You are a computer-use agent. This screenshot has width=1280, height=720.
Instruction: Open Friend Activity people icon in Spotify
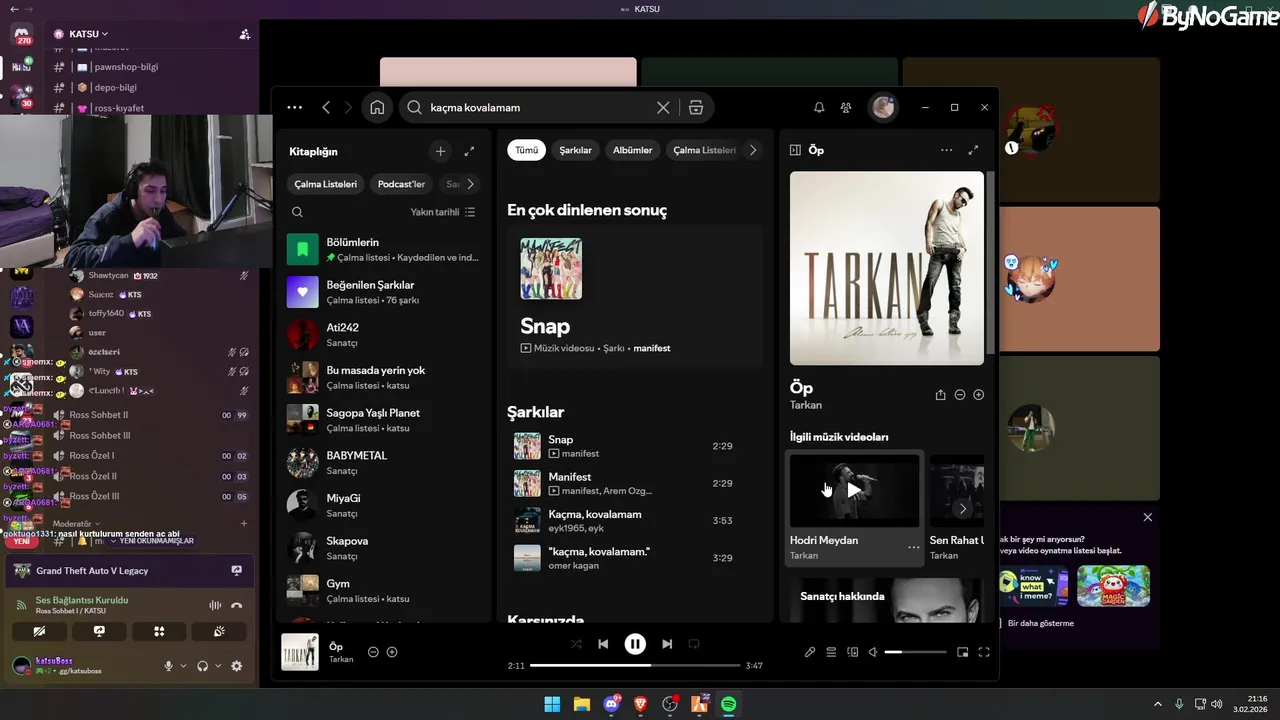point(846,107)
